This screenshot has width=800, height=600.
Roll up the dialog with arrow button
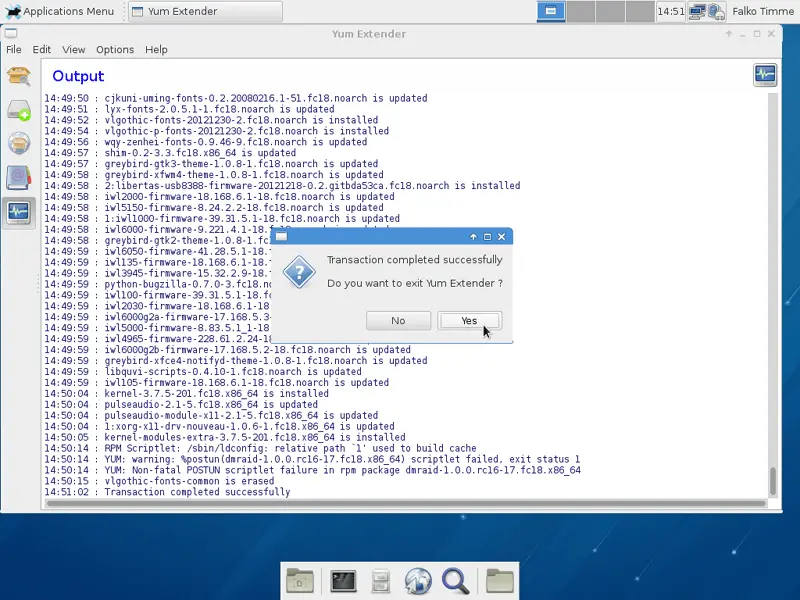[x=473, y=237]
